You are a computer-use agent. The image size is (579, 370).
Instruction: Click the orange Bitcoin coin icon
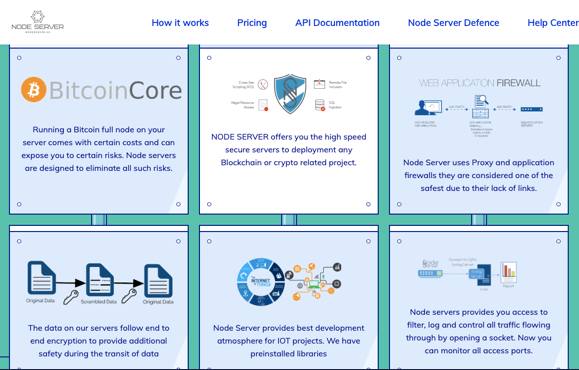tap(34, 90)
